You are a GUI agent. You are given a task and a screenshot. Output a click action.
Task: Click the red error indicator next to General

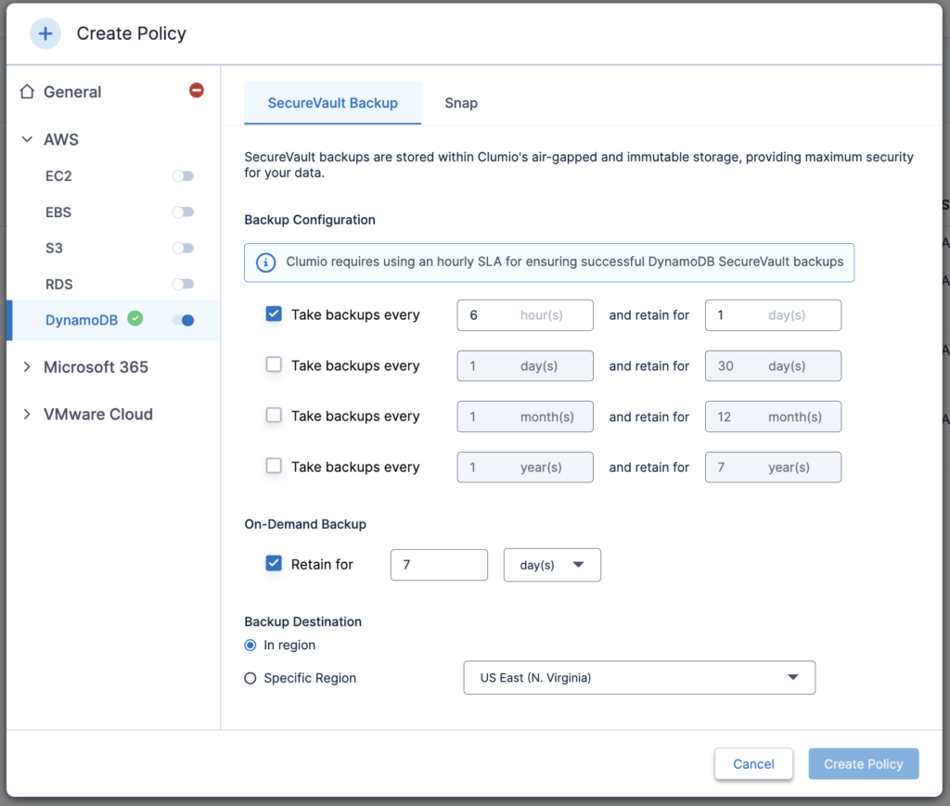point(196,90)
